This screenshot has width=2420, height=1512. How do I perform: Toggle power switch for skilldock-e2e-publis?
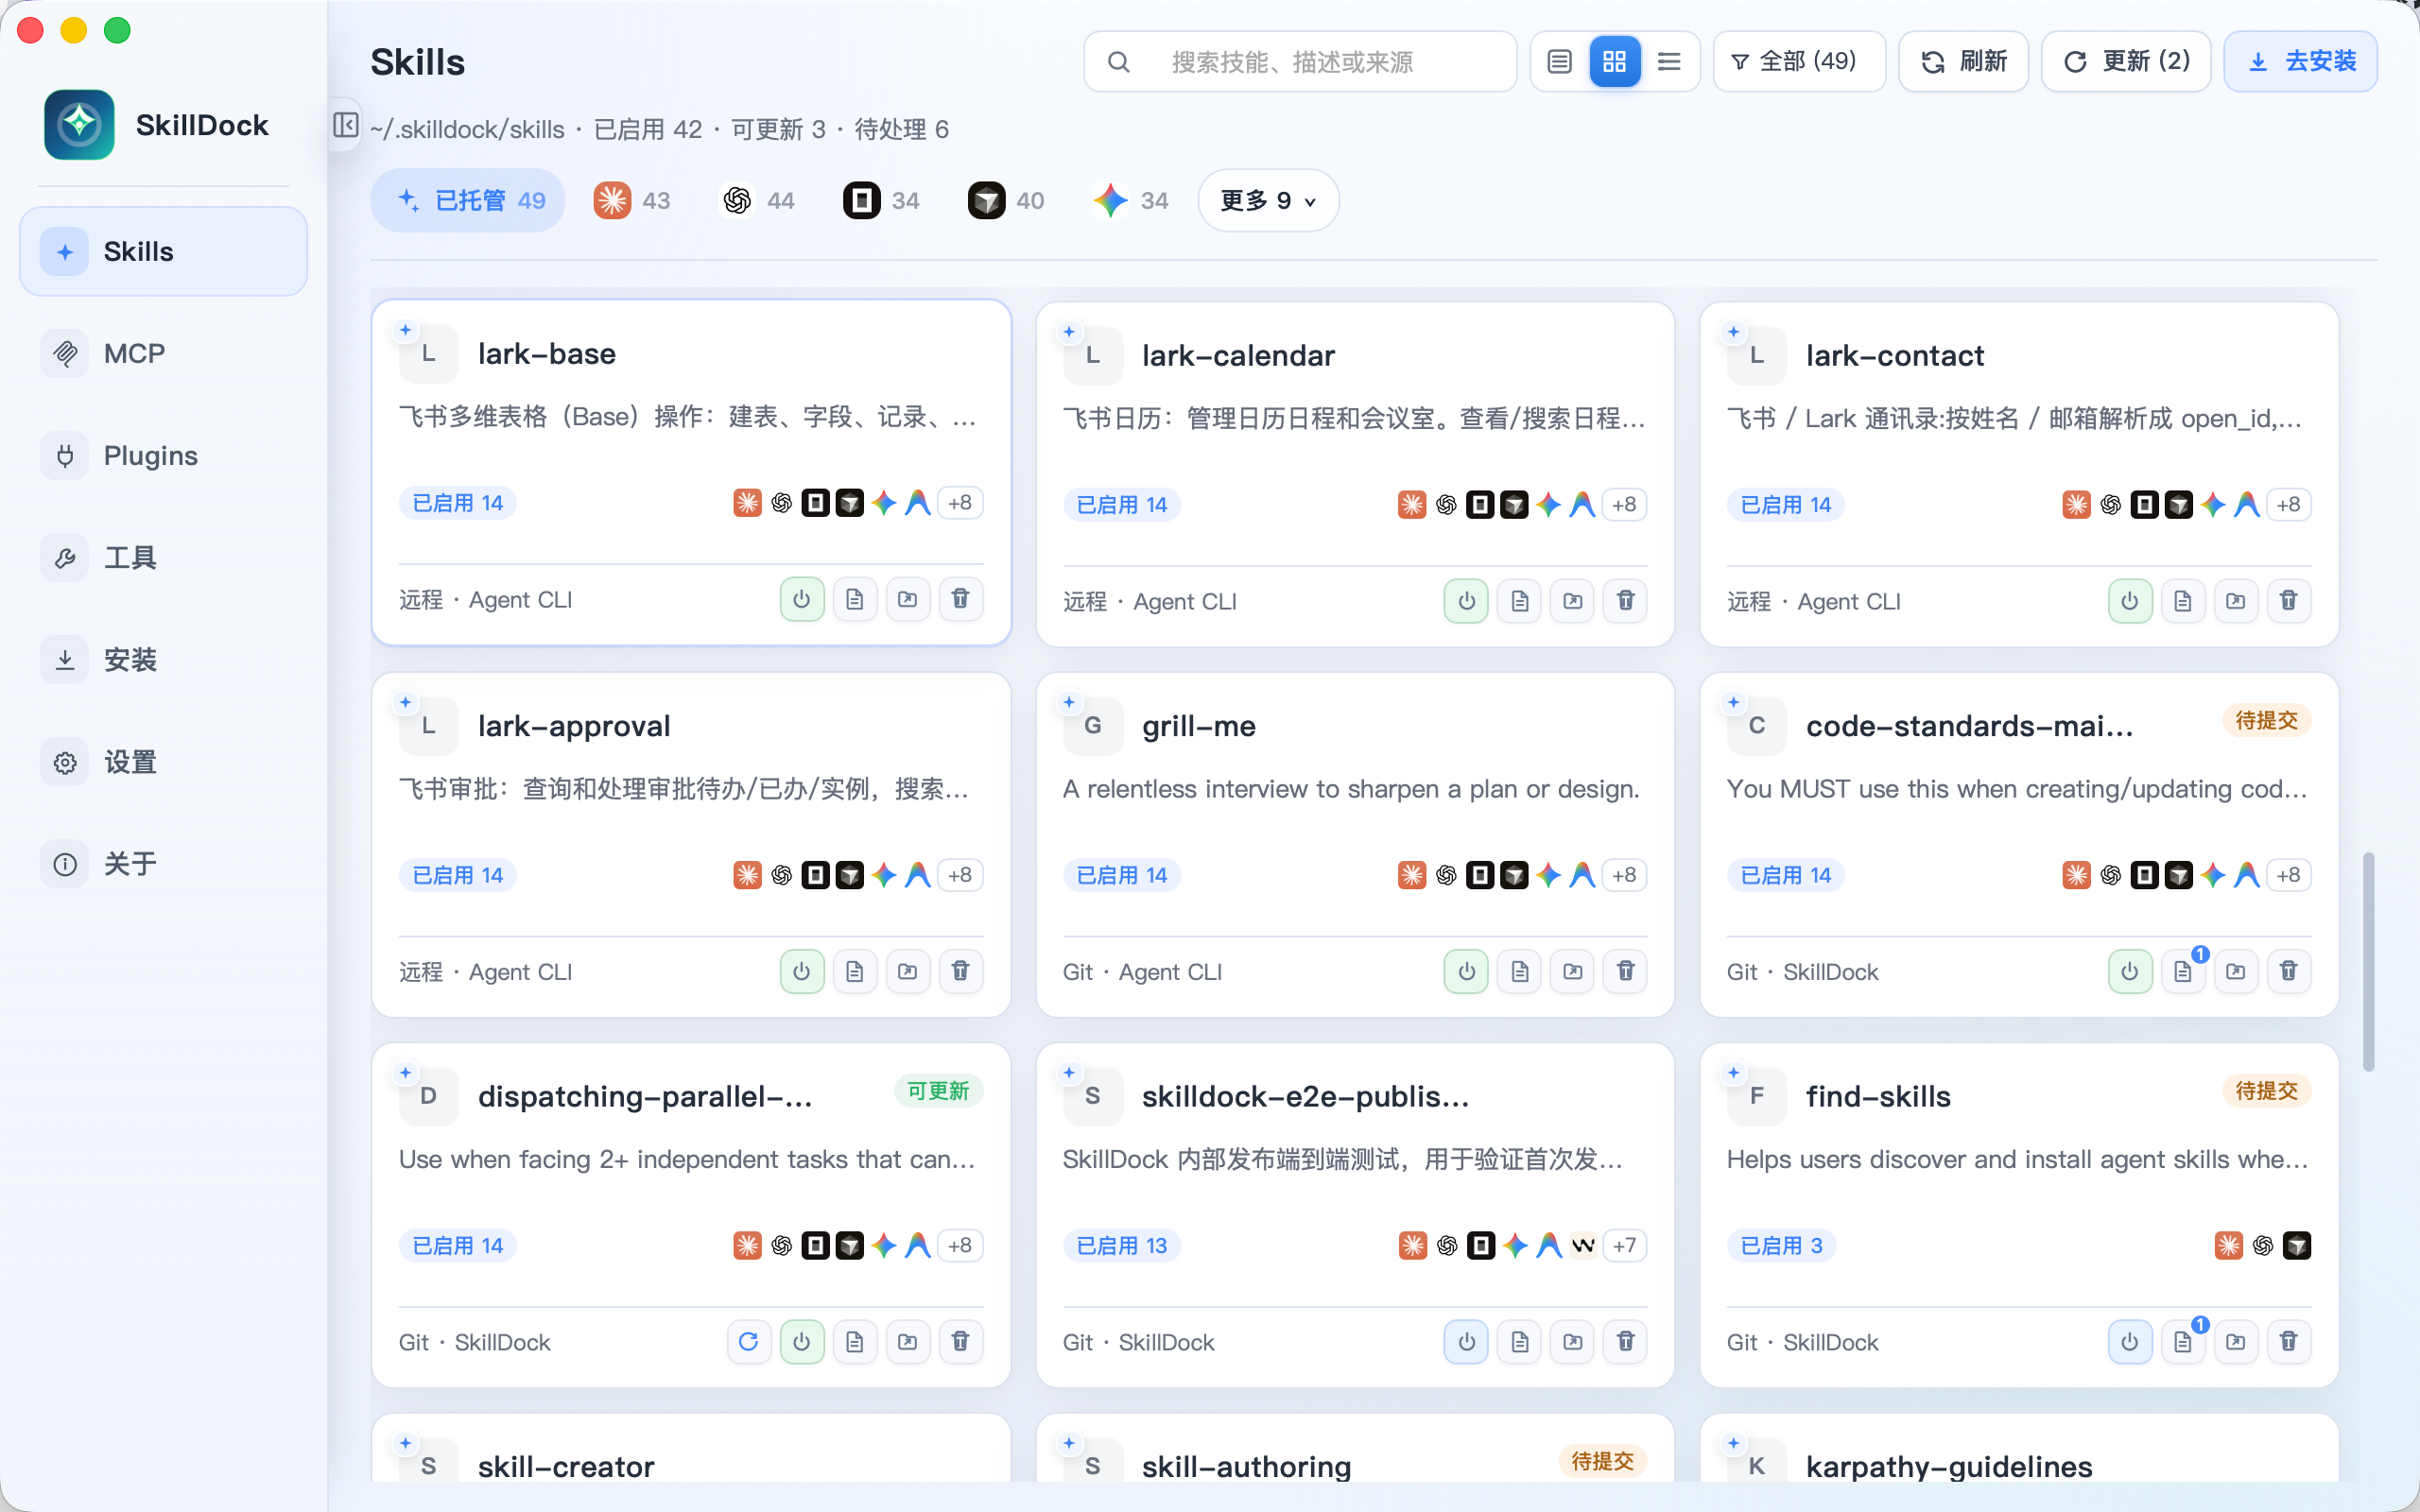[1466, 1341]
